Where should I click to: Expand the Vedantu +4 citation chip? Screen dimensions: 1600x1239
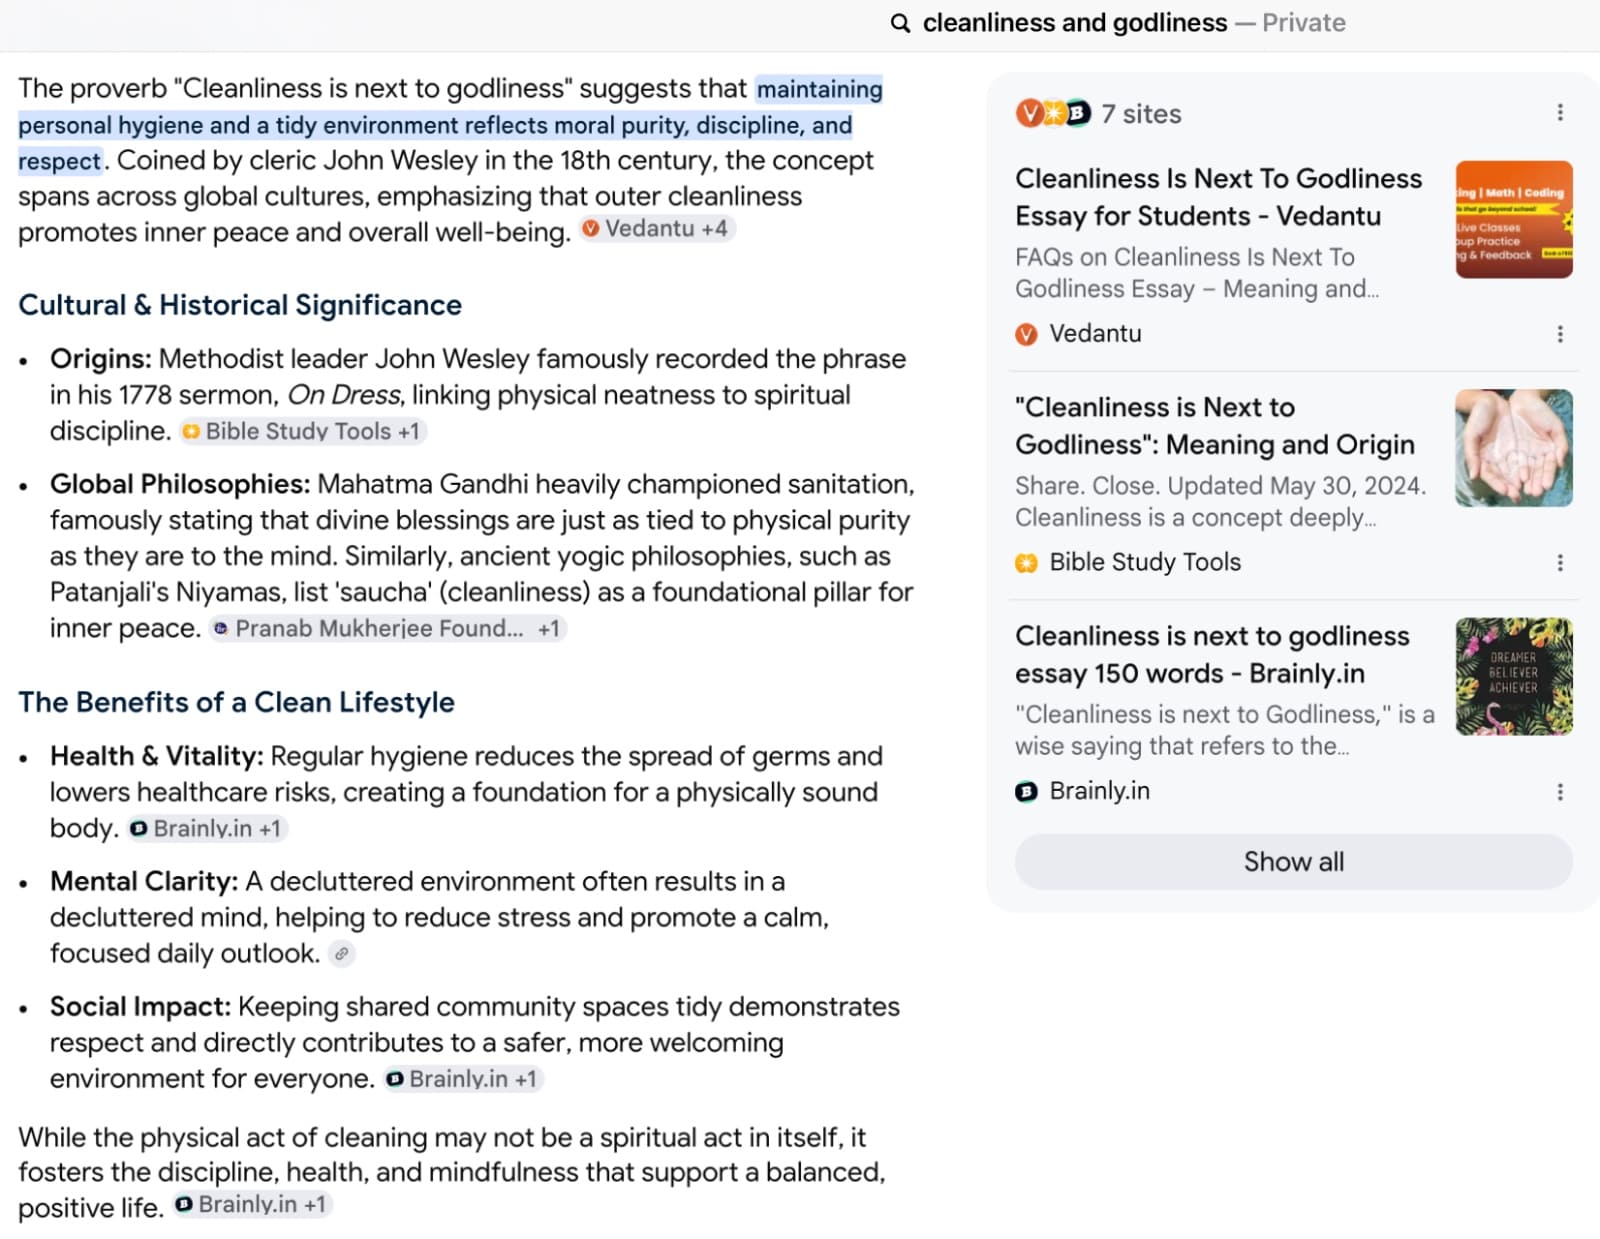658,229
